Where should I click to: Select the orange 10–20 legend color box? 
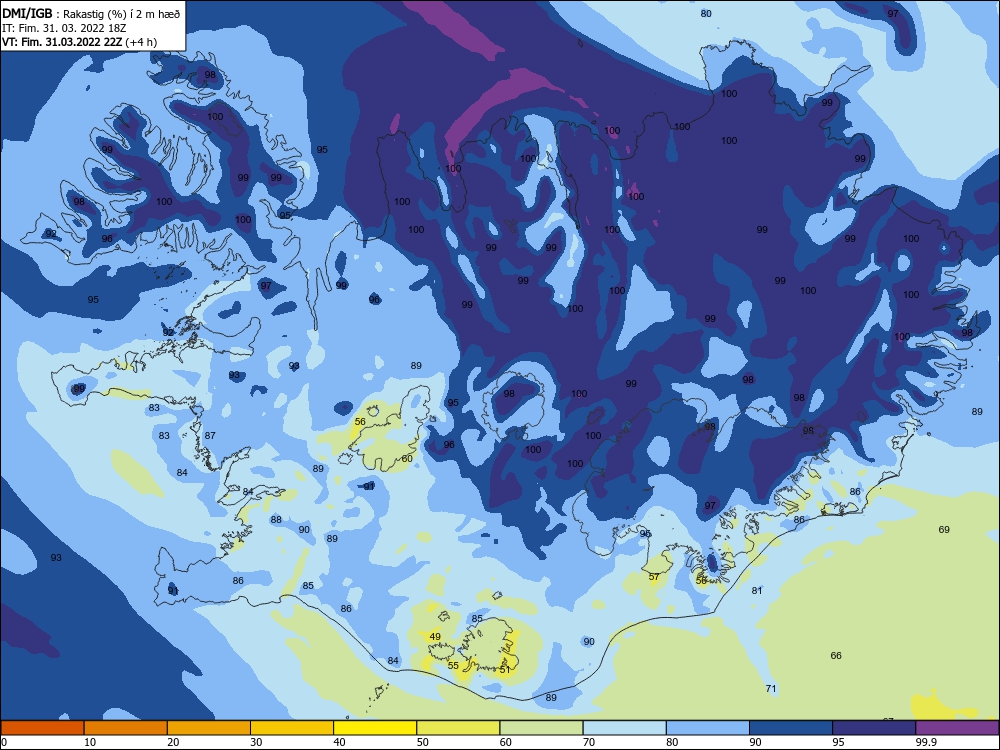click(x=126, y=728)
